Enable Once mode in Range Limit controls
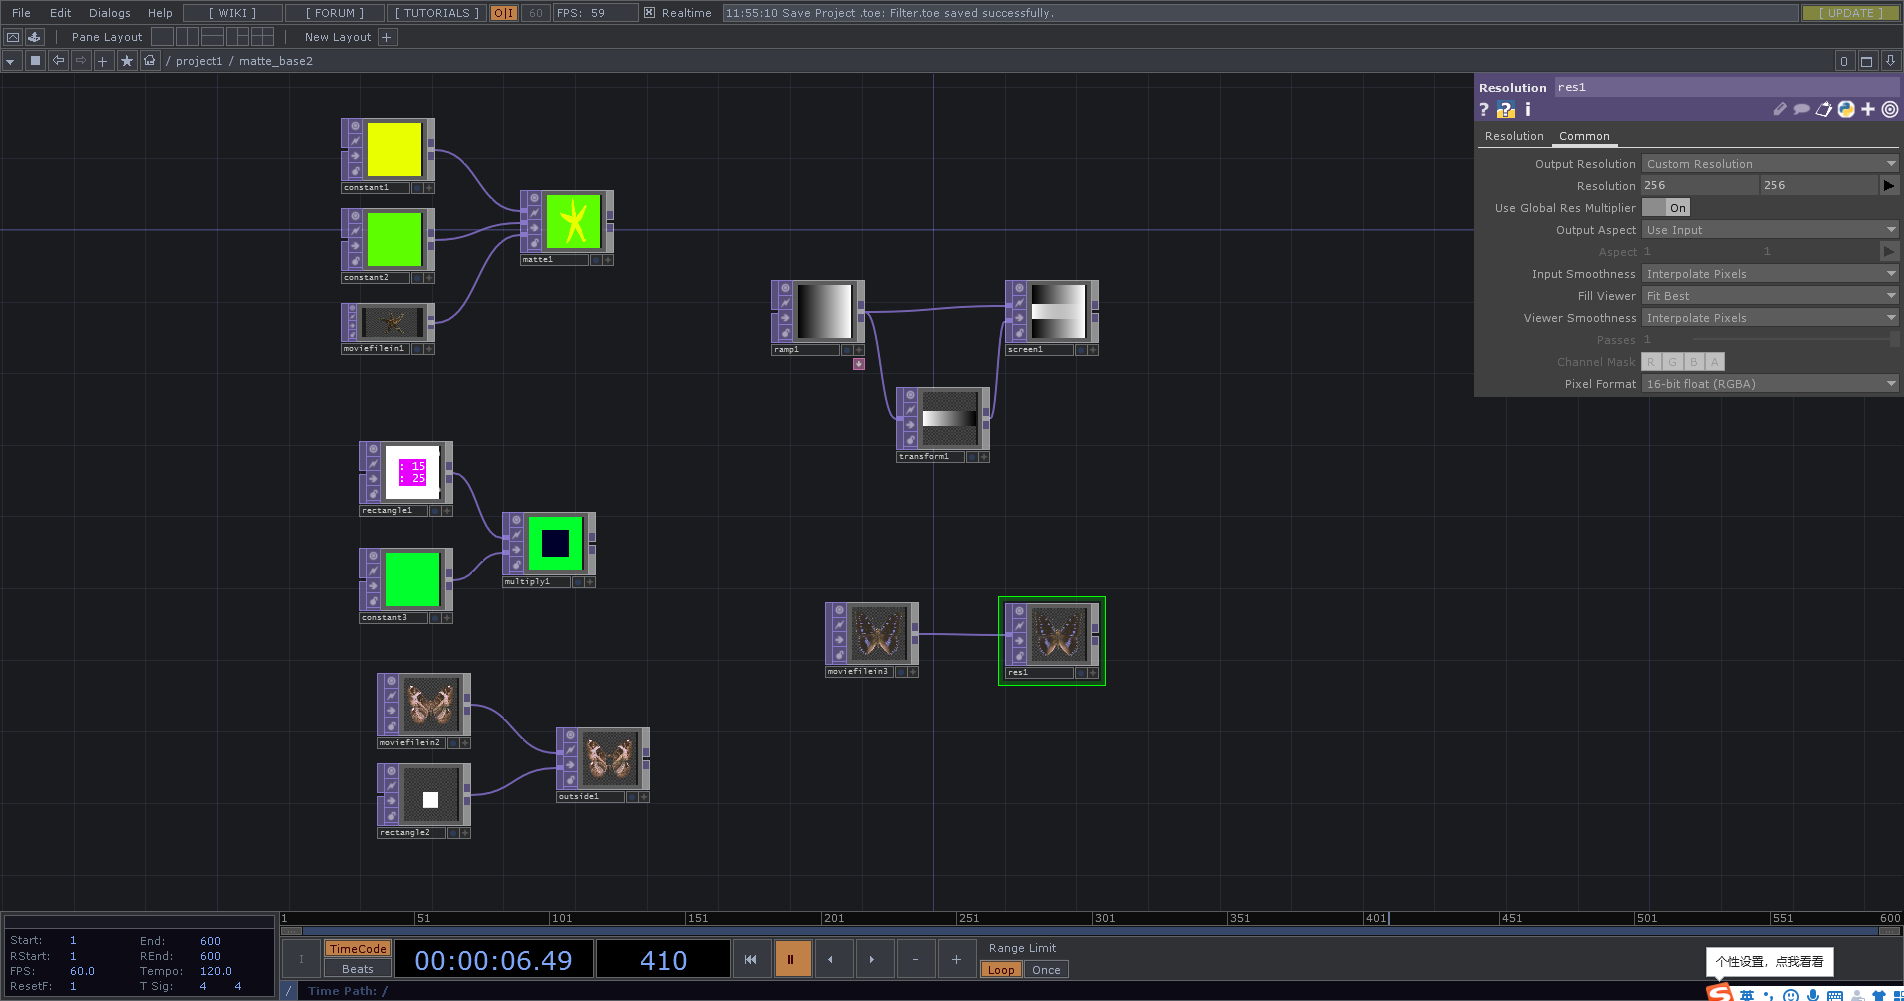Screen dimensions: 1904x1001 point(1045,969)
